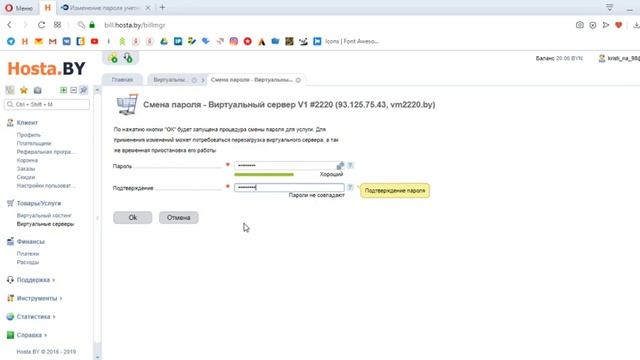Screen dimensions: 640x360
Task: Open Виртуальные серверы menu item
Action: coord(45,224)
